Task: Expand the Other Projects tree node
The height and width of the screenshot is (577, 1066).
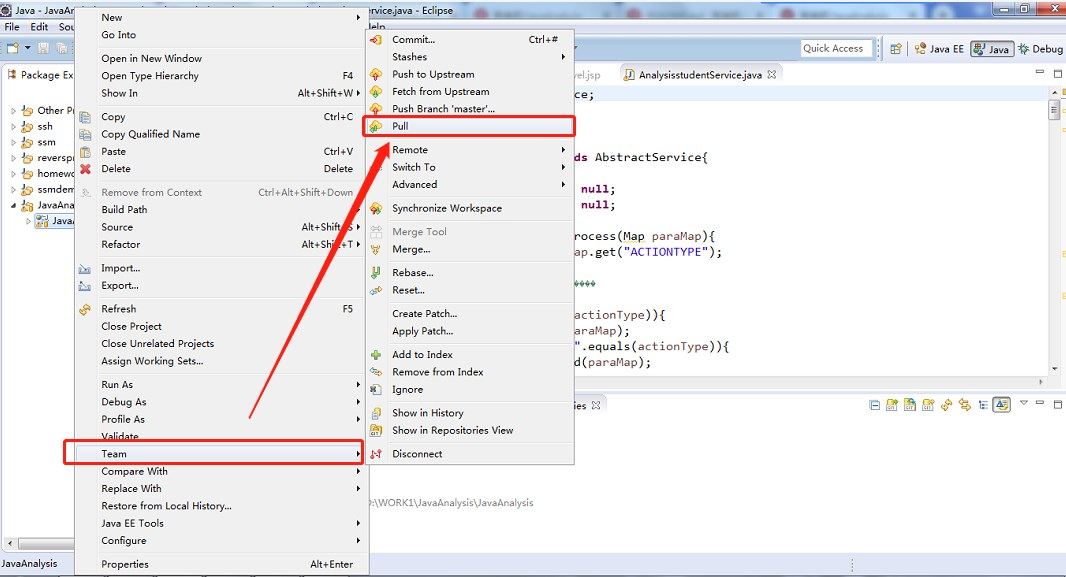Action: click(13, 110)
